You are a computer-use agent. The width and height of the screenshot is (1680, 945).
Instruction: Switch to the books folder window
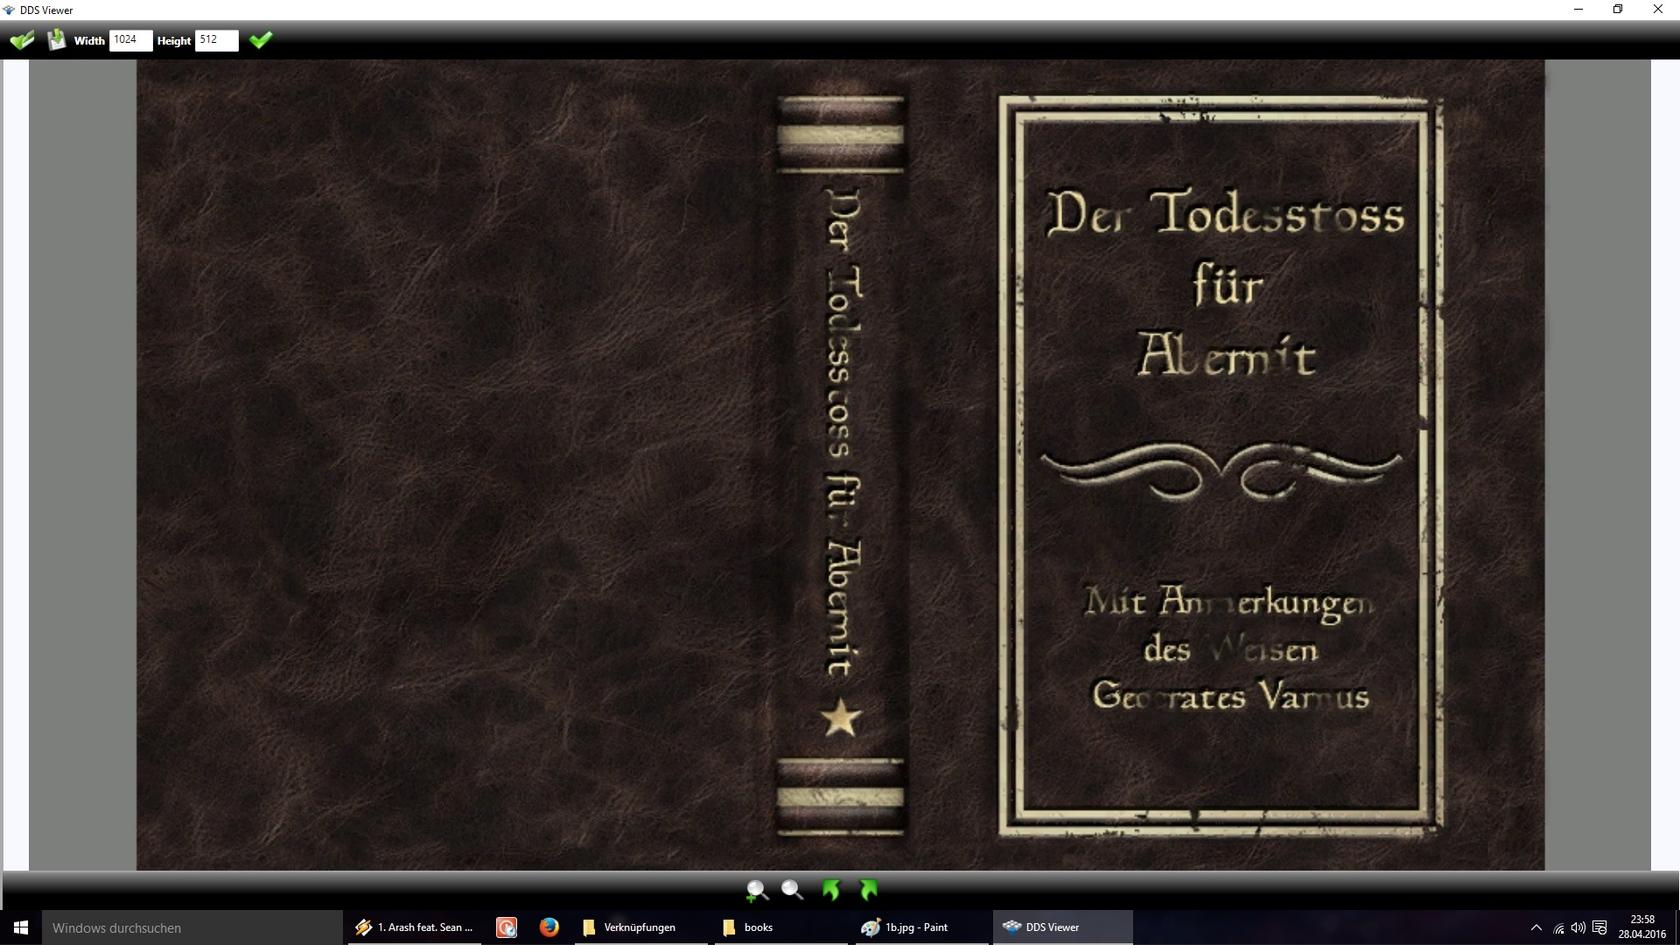tap(748, 928)
